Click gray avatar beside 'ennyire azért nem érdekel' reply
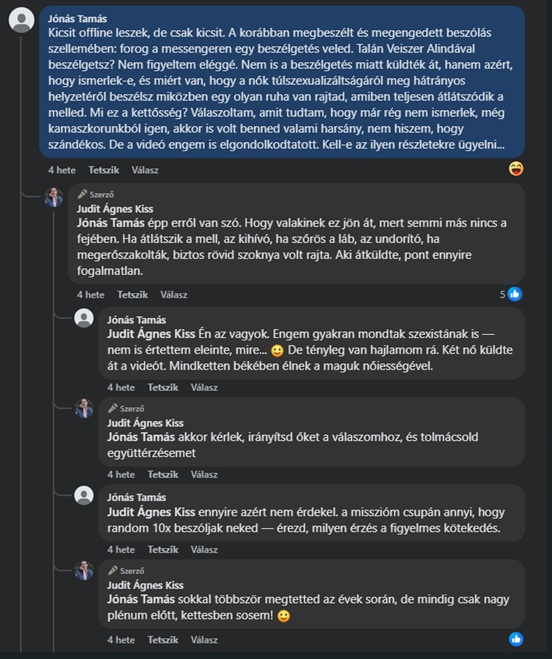The image size is (552, 659). tap(84, 496)
